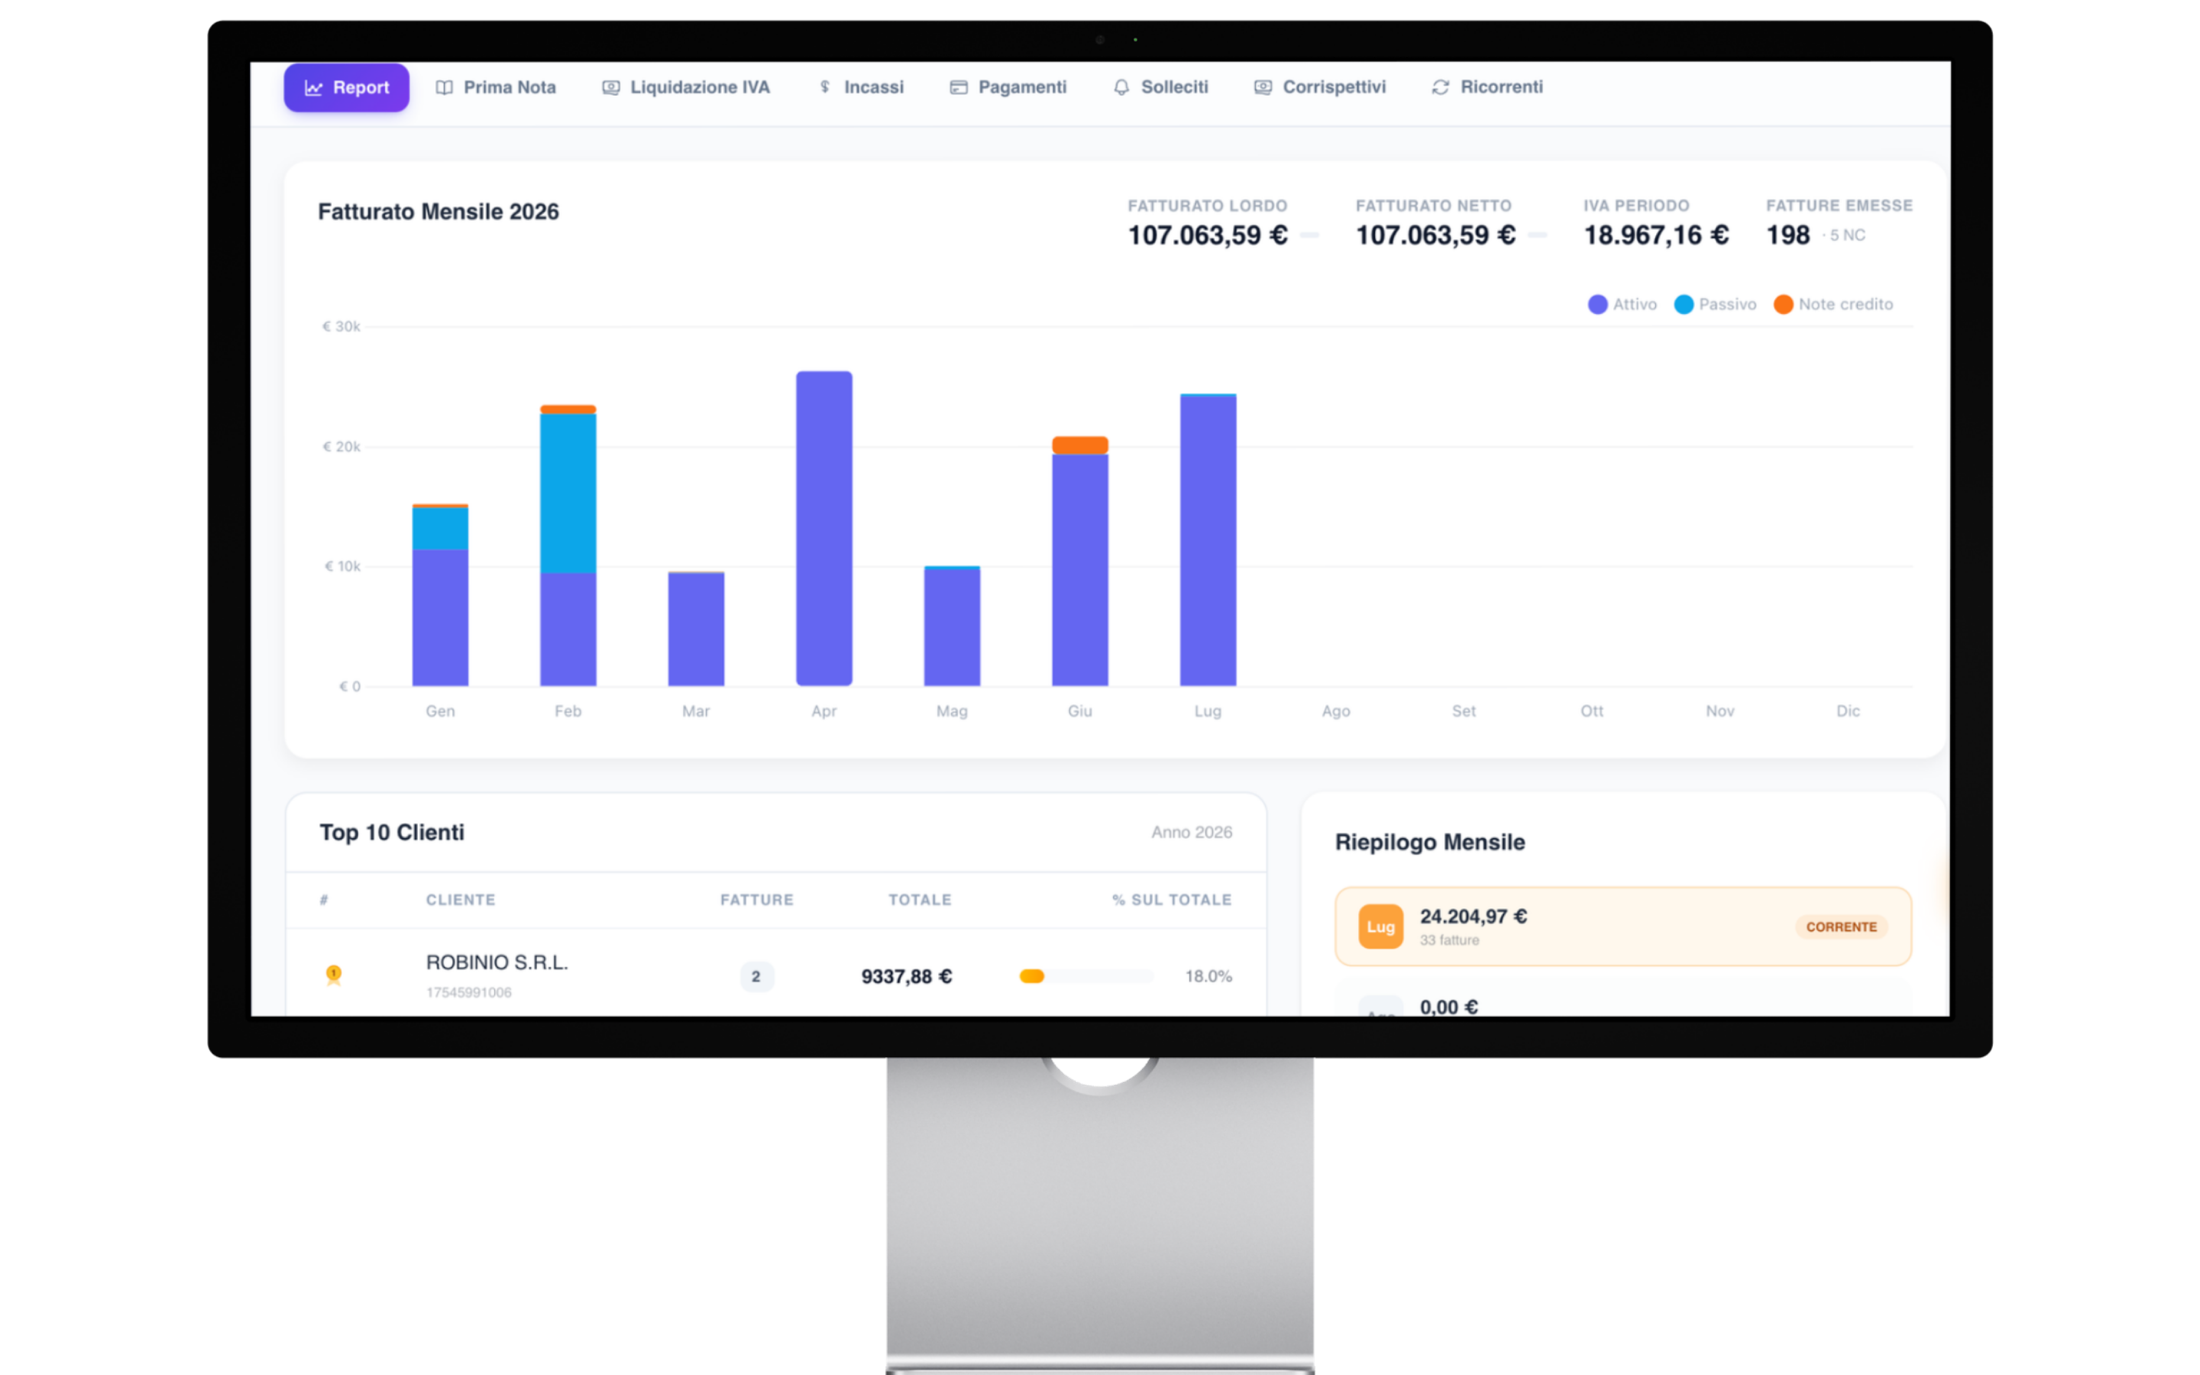Screen dimensions: 2200x1375
Task: Click the gold medal icon beside ROBINIO
Action: [x=334, y=975]
